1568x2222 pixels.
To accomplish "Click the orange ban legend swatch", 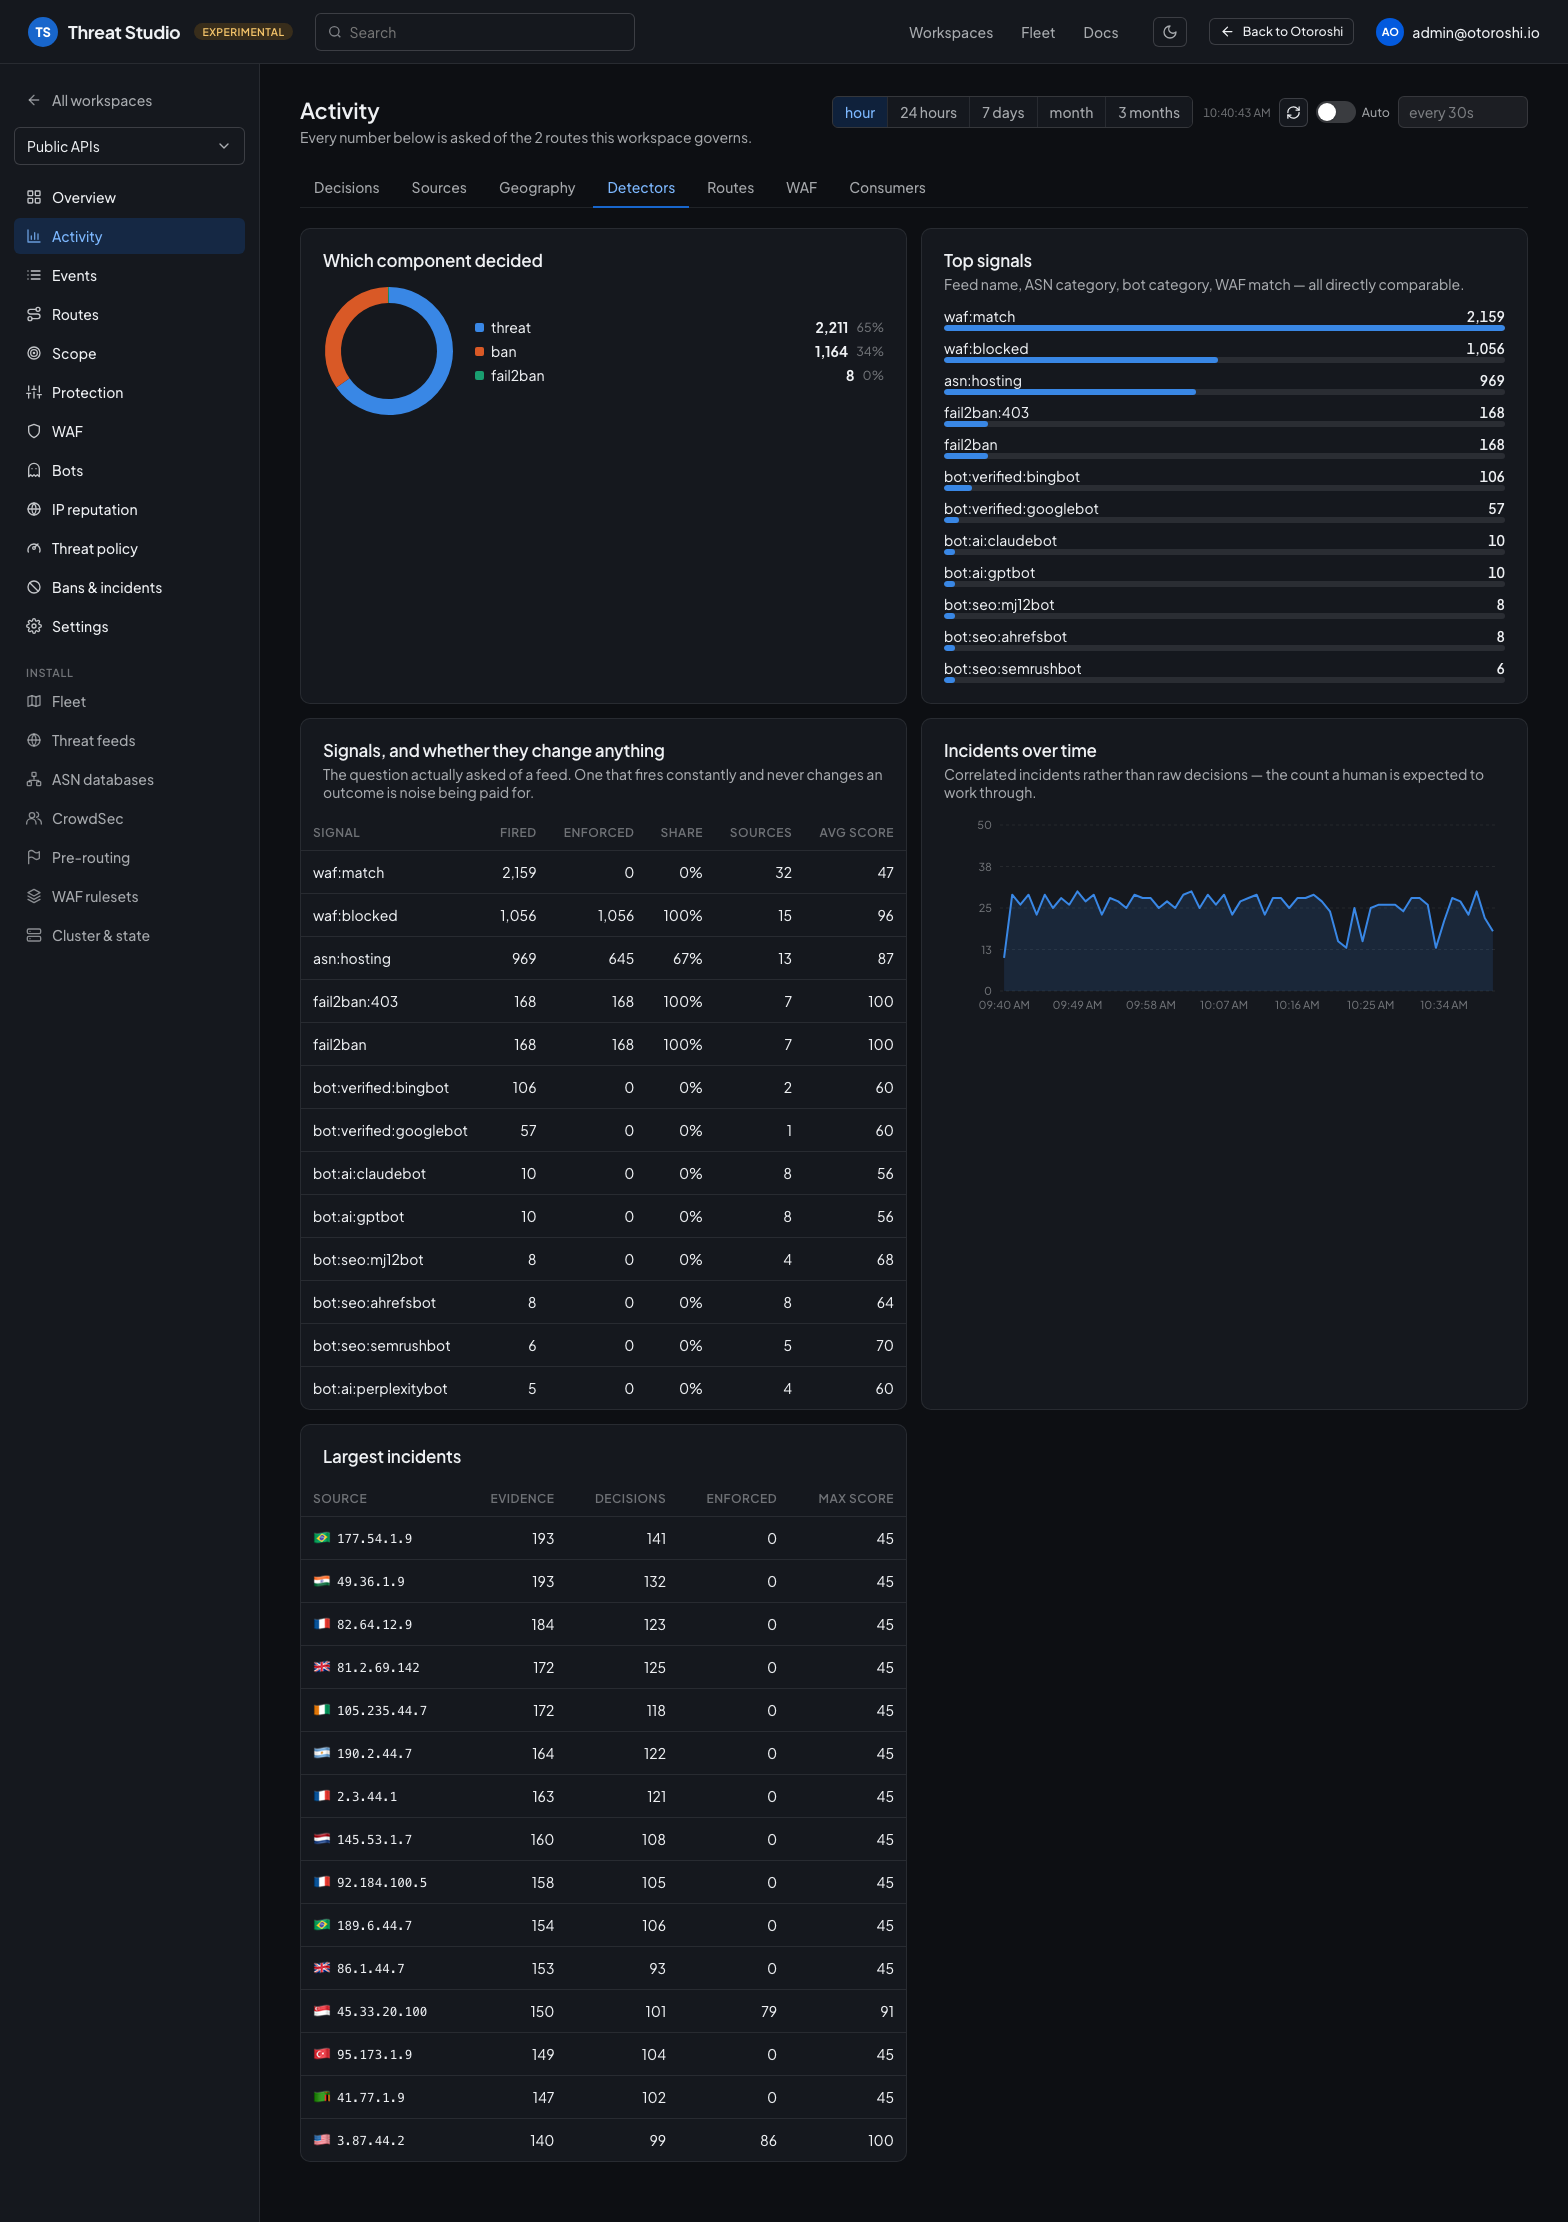I will (480, 352).
